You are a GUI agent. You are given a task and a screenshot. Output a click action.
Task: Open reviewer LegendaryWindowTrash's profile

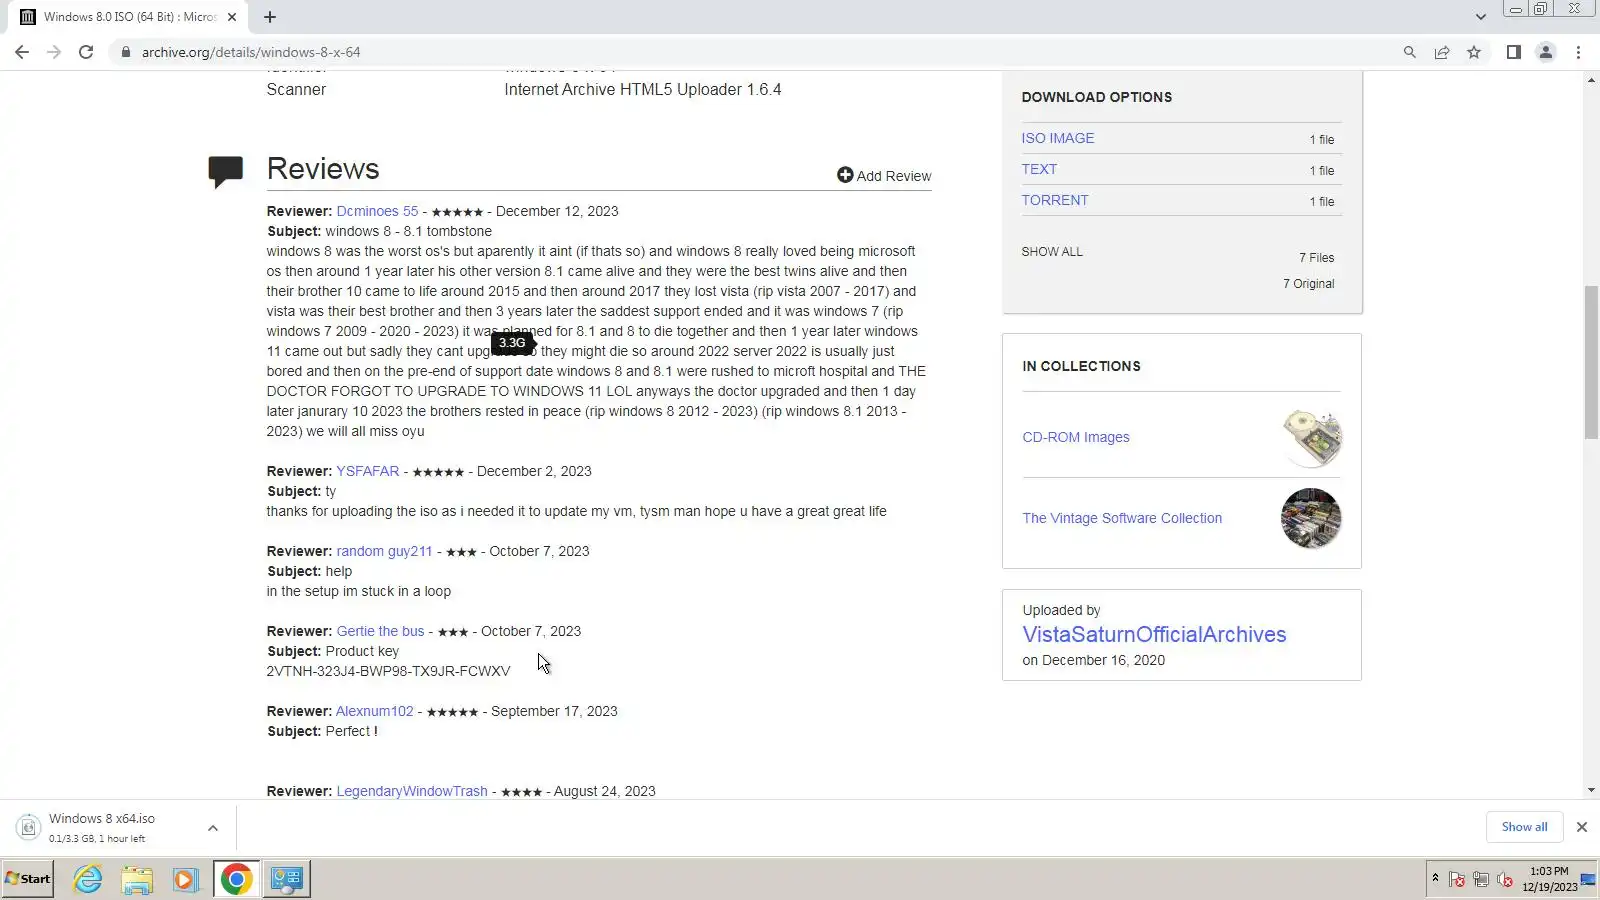tap(412, 791)
